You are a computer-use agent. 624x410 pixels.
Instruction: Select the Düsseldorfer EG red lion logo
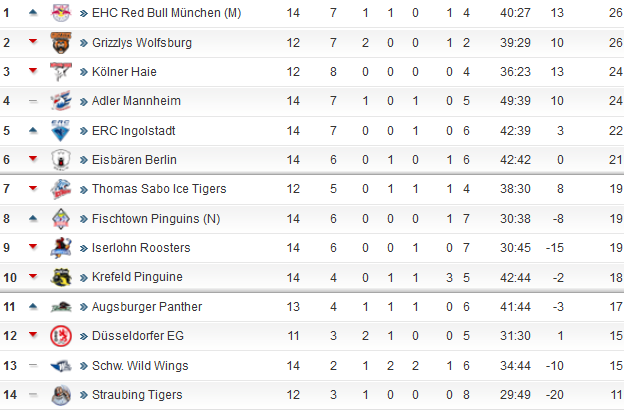pos(61,336)
